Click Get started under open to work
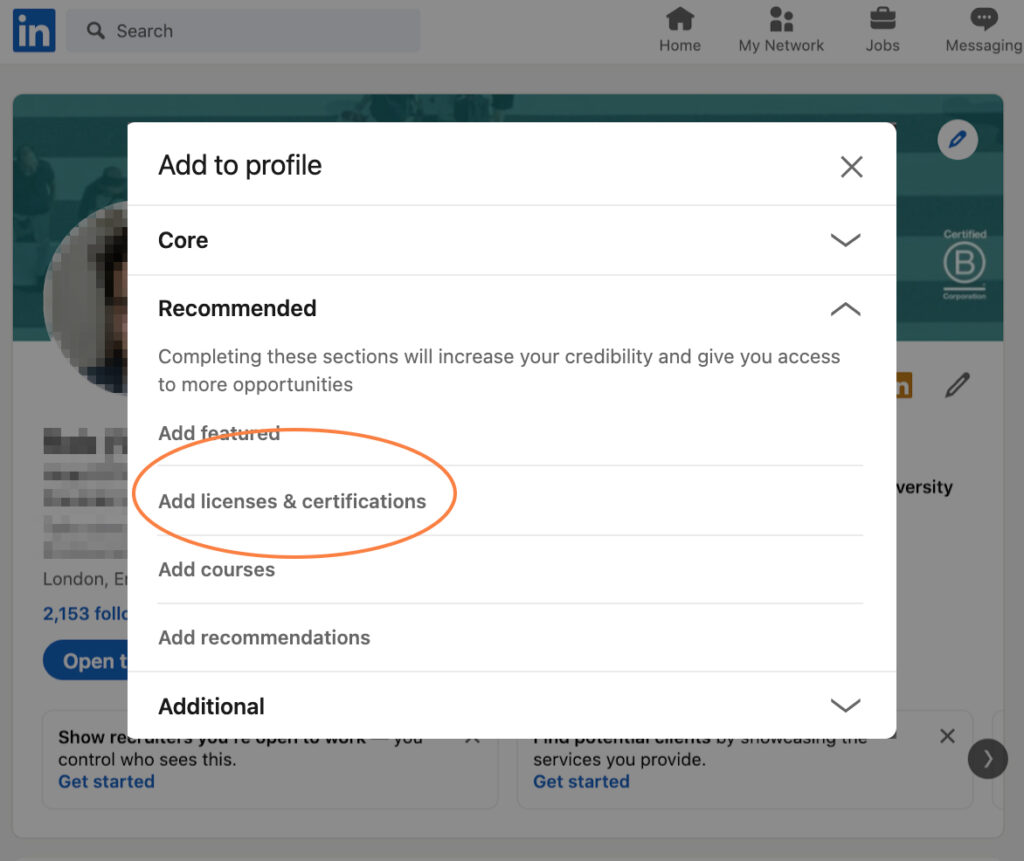This screenshot has height=861, width=1024. pyautogui.click(x=106, y=781)
